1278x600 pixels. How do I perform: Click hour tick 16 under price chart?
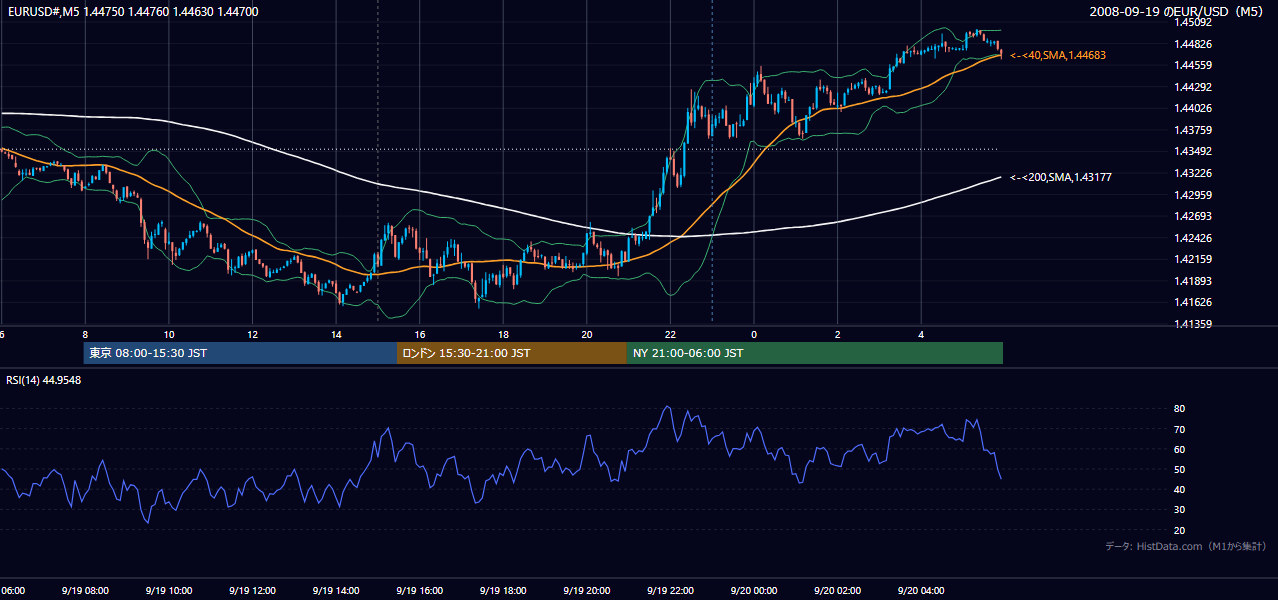tap(420, 335)
